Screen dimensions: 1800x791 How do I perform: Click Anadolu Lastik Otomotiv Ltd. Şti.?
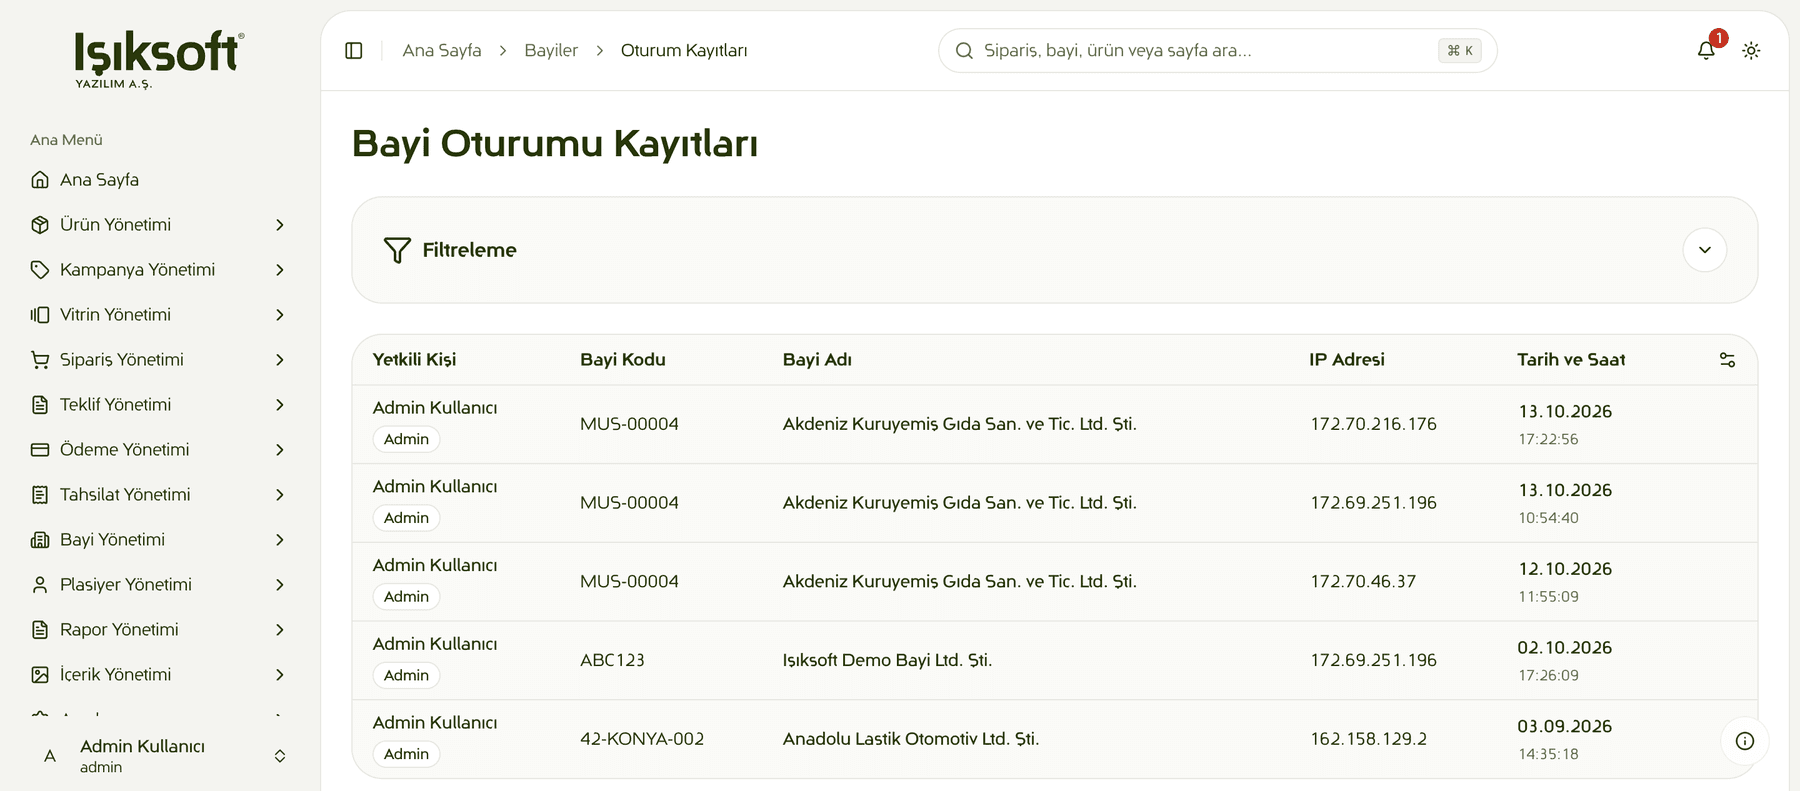(x=911, y=739)
